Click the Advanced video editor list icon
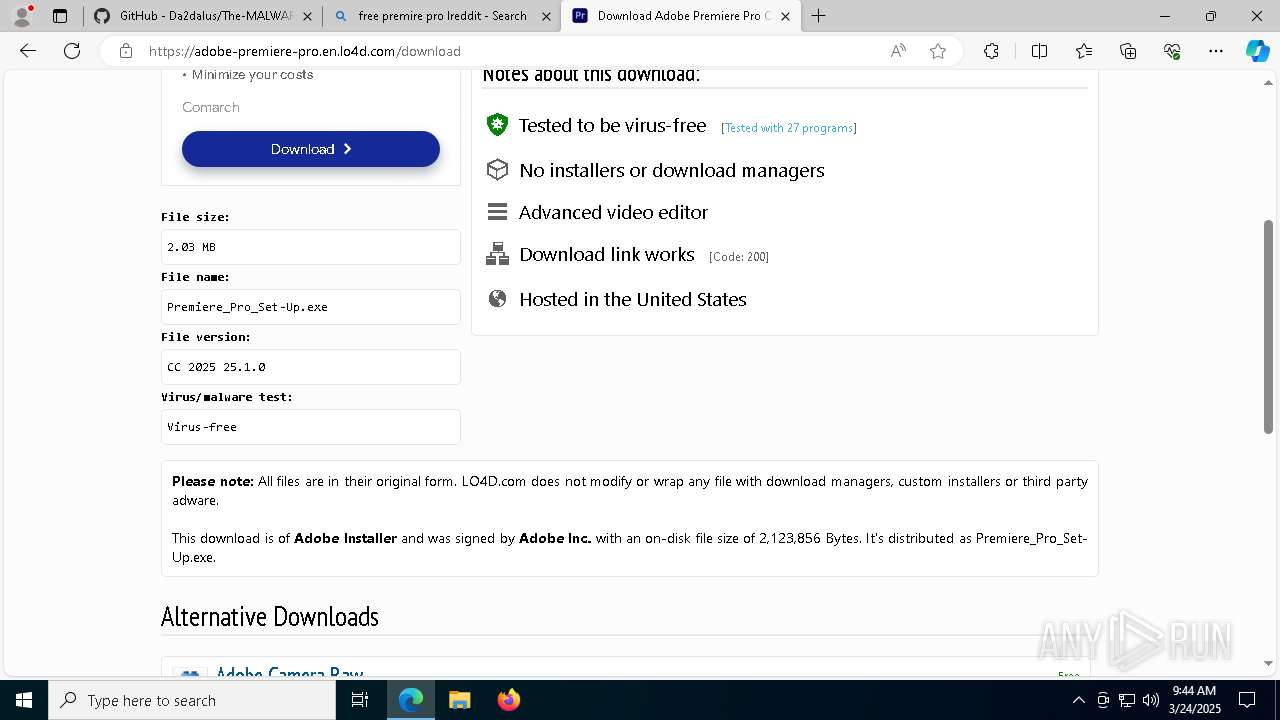 tap(497, 212)
